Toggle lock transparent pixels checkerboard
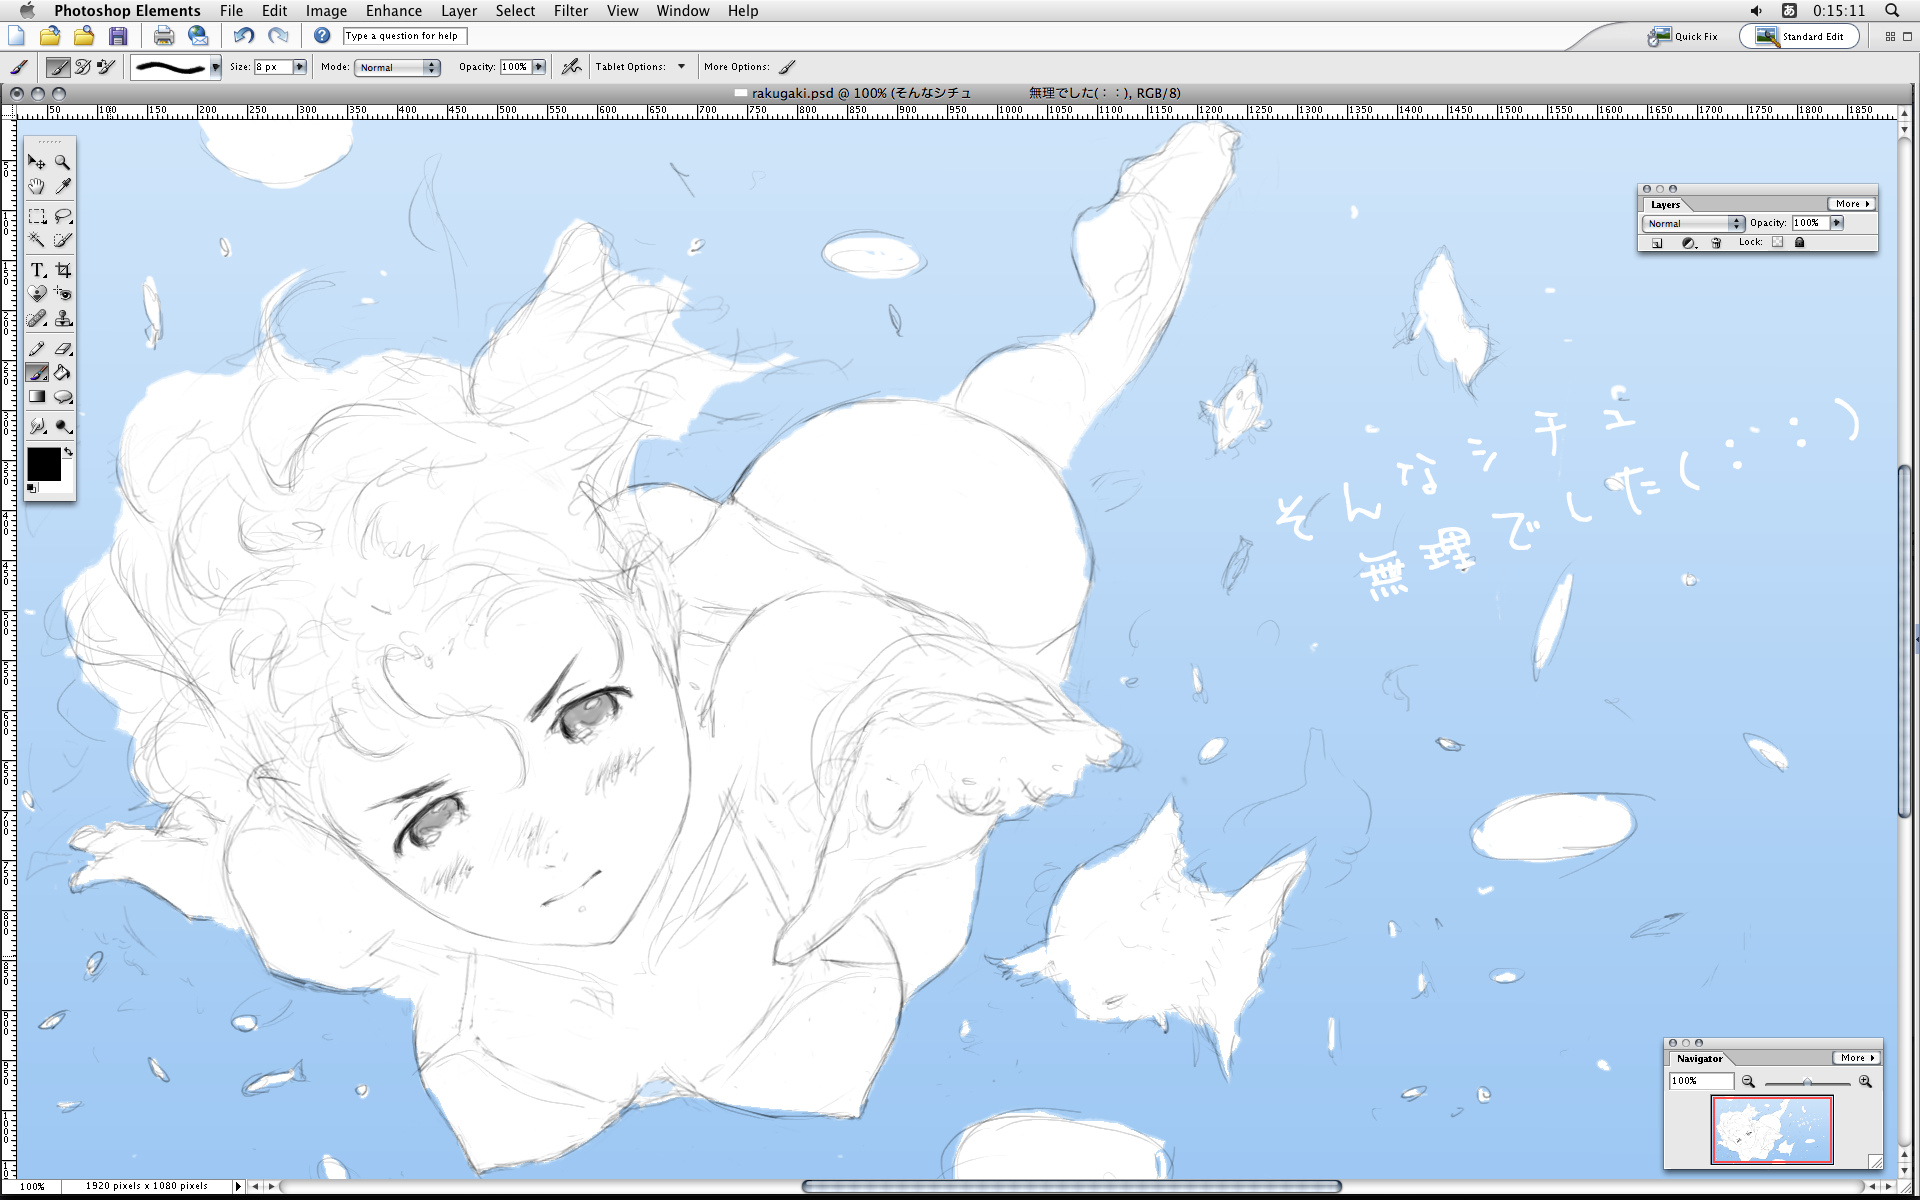1920x1200 pixels. pos(1777,242)
